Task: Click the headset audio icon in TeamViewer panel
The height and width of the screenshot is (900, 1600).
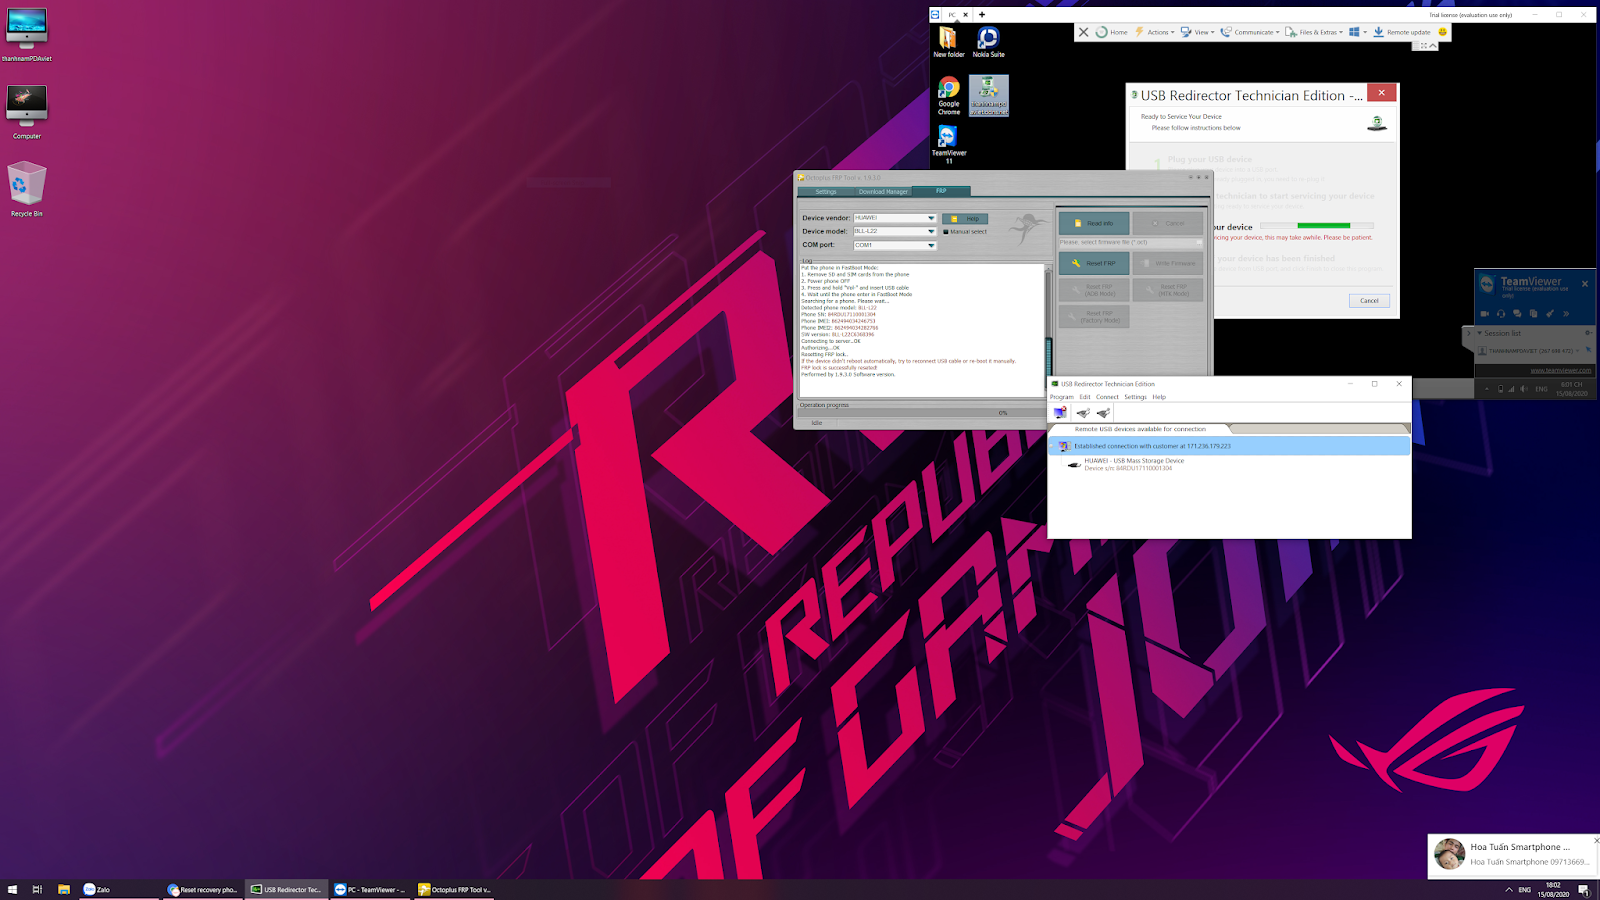Action: [x=1501, y=313]
